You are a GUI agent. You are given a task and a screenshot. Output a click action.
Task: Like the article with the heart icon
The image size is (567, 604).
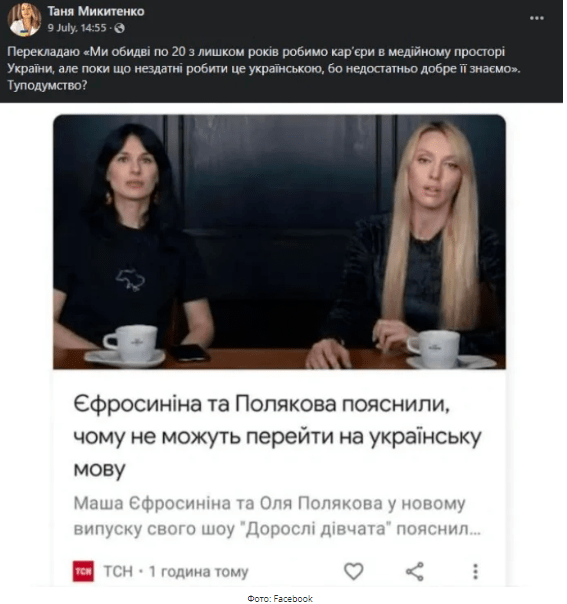tap(354, 572)
